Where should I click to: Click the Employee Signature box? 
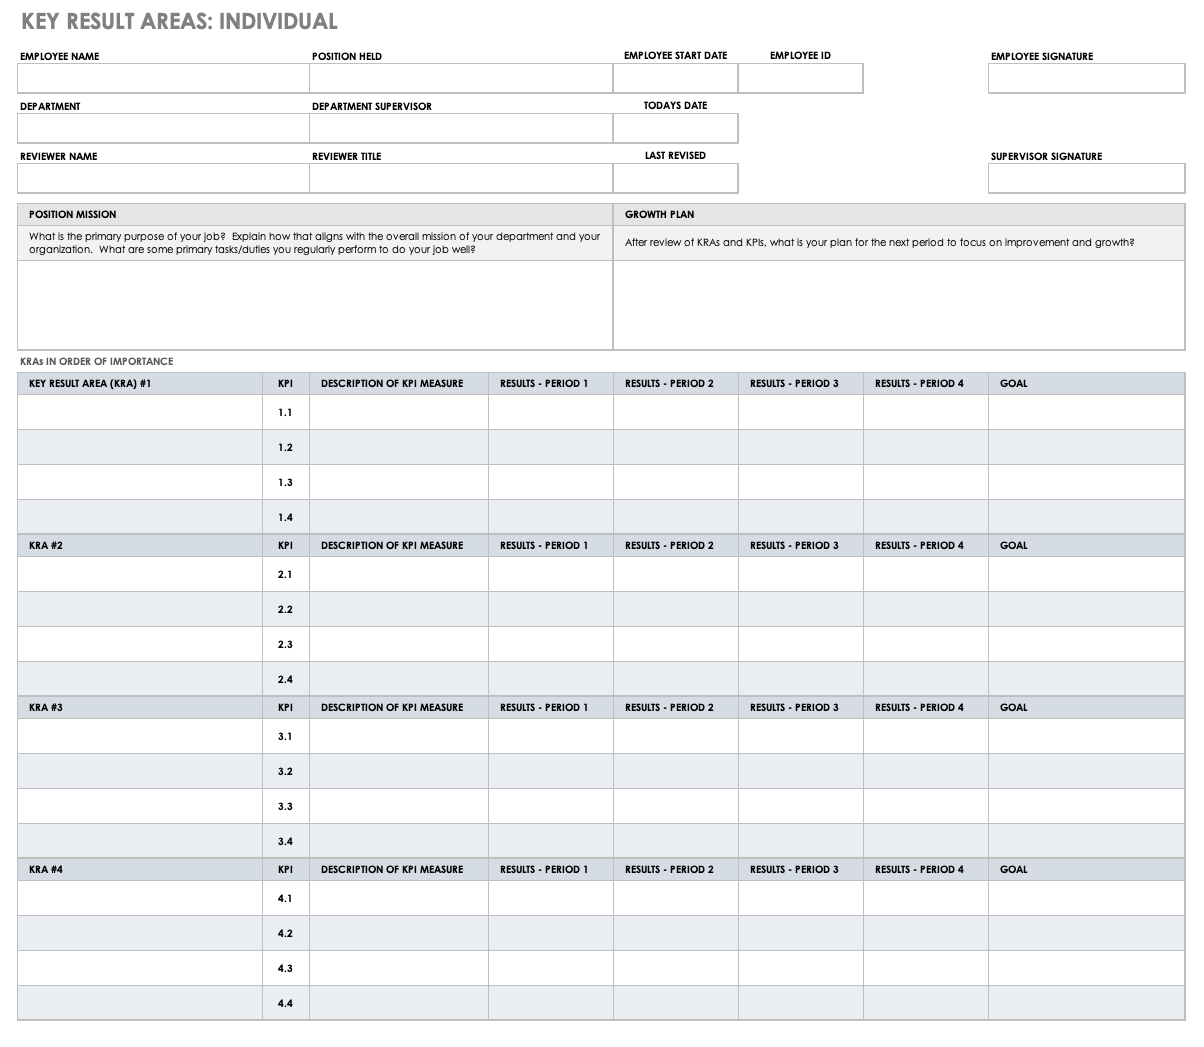[1085, 78]
